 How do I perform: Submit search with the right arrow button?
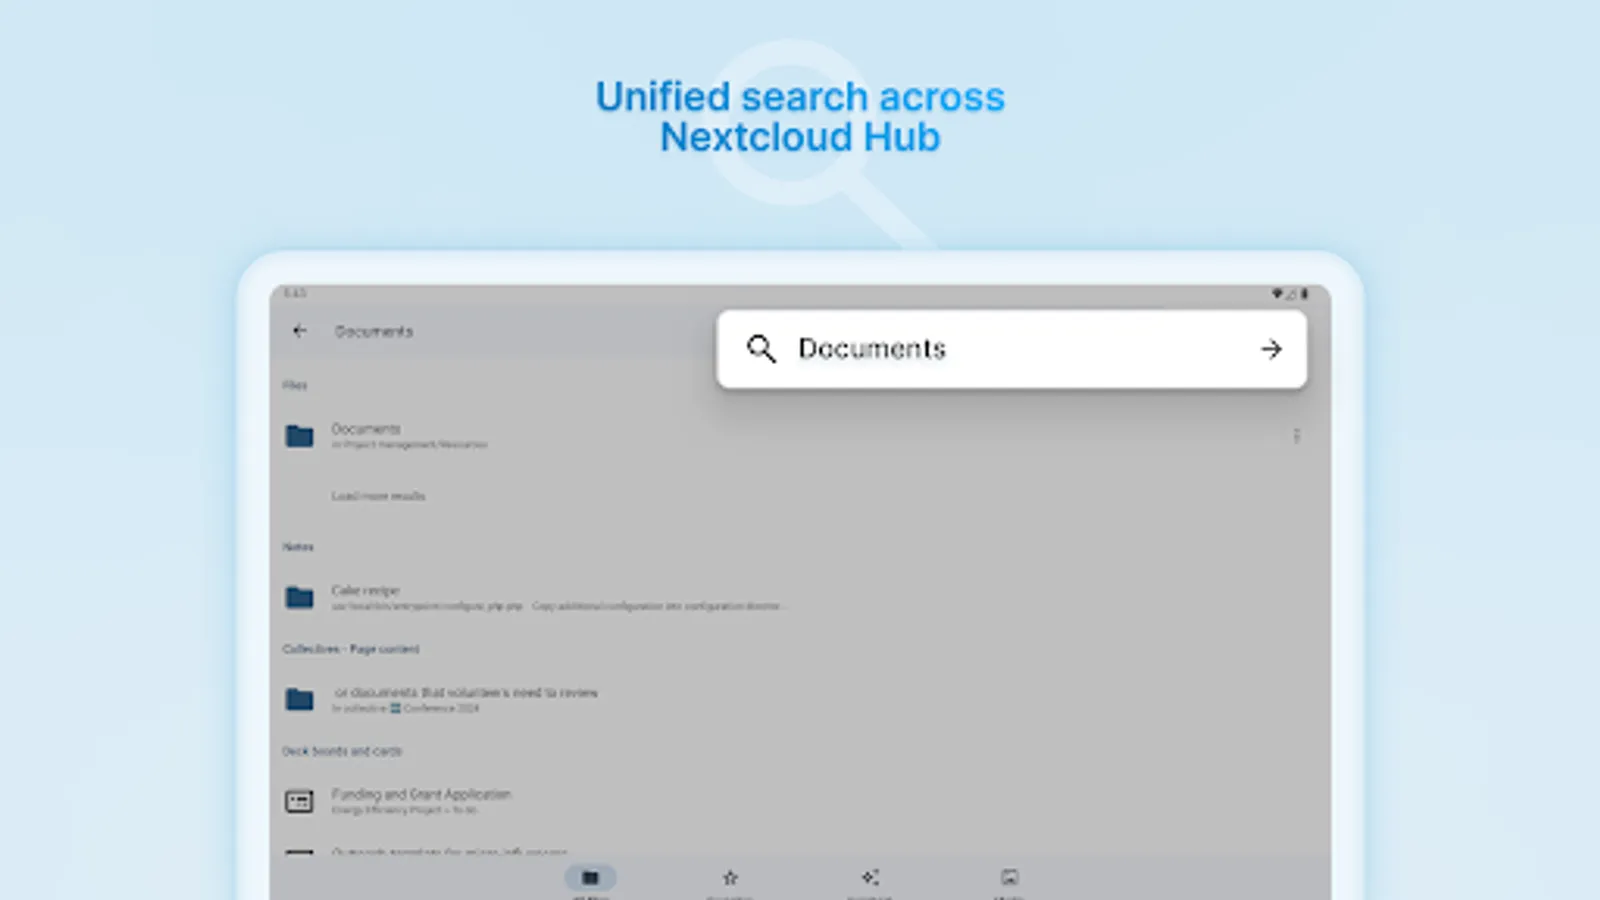pyautogui.click(x=1271, y=349)
